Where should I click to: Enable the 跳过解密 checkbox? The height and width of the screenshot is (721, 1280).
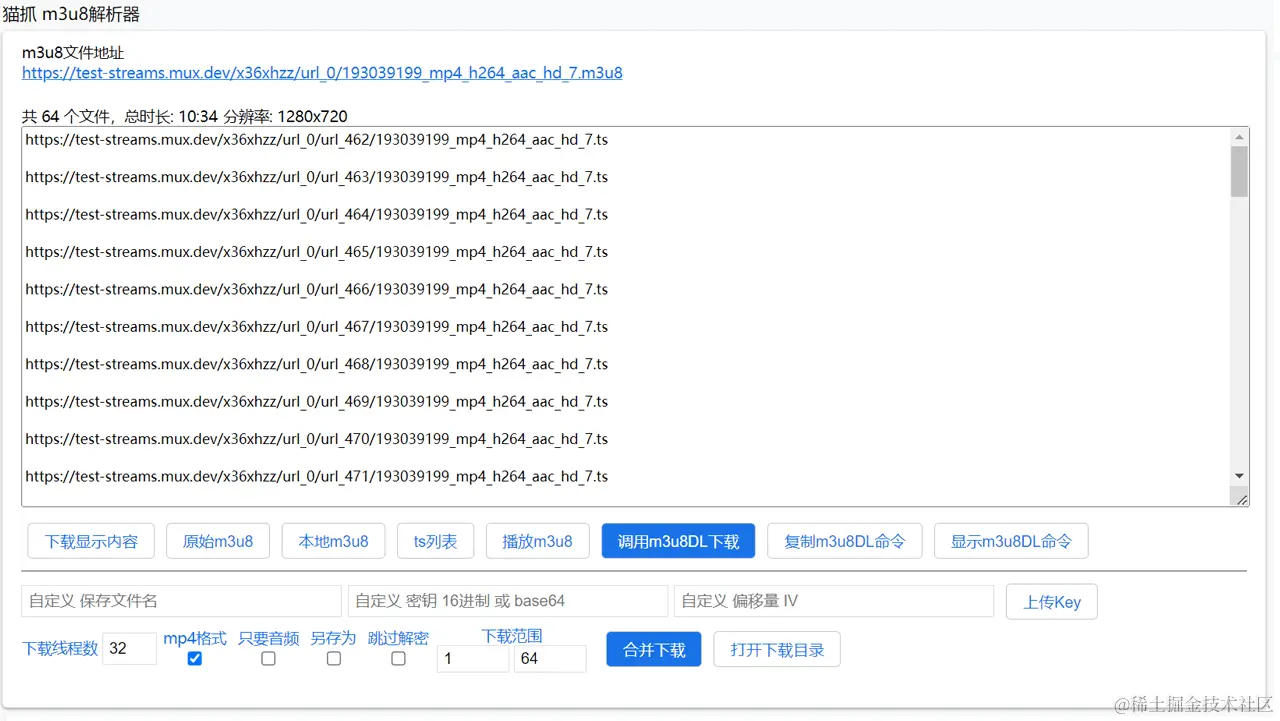tap(398, 658)
